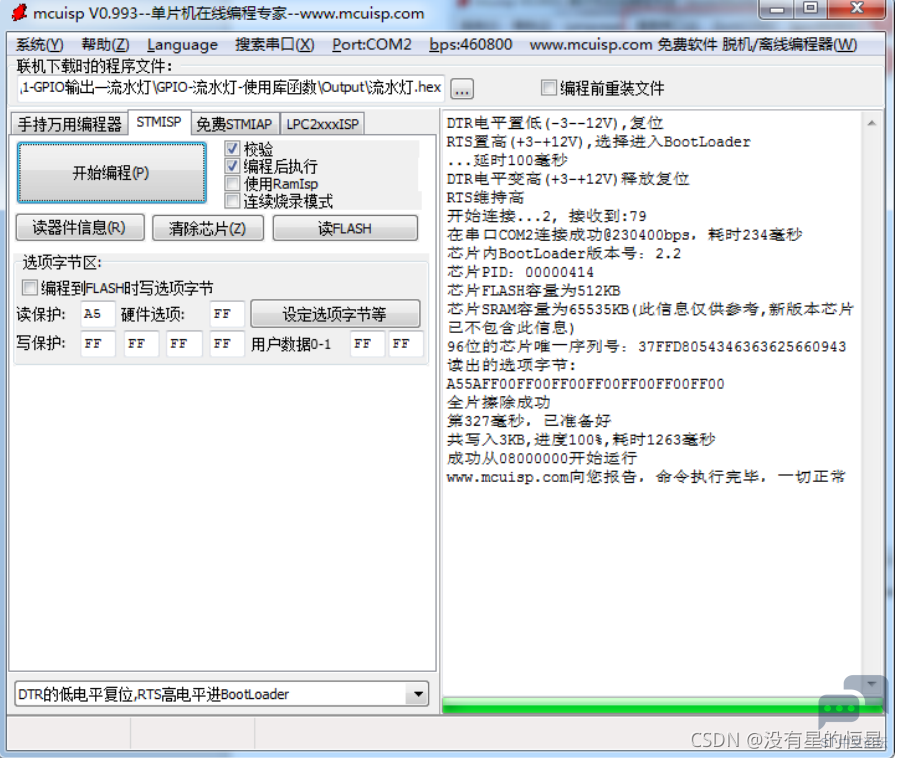This screenshot has height=758, width=897.
Task: Click the 开始编程(P) button
Action: point(112,173)
